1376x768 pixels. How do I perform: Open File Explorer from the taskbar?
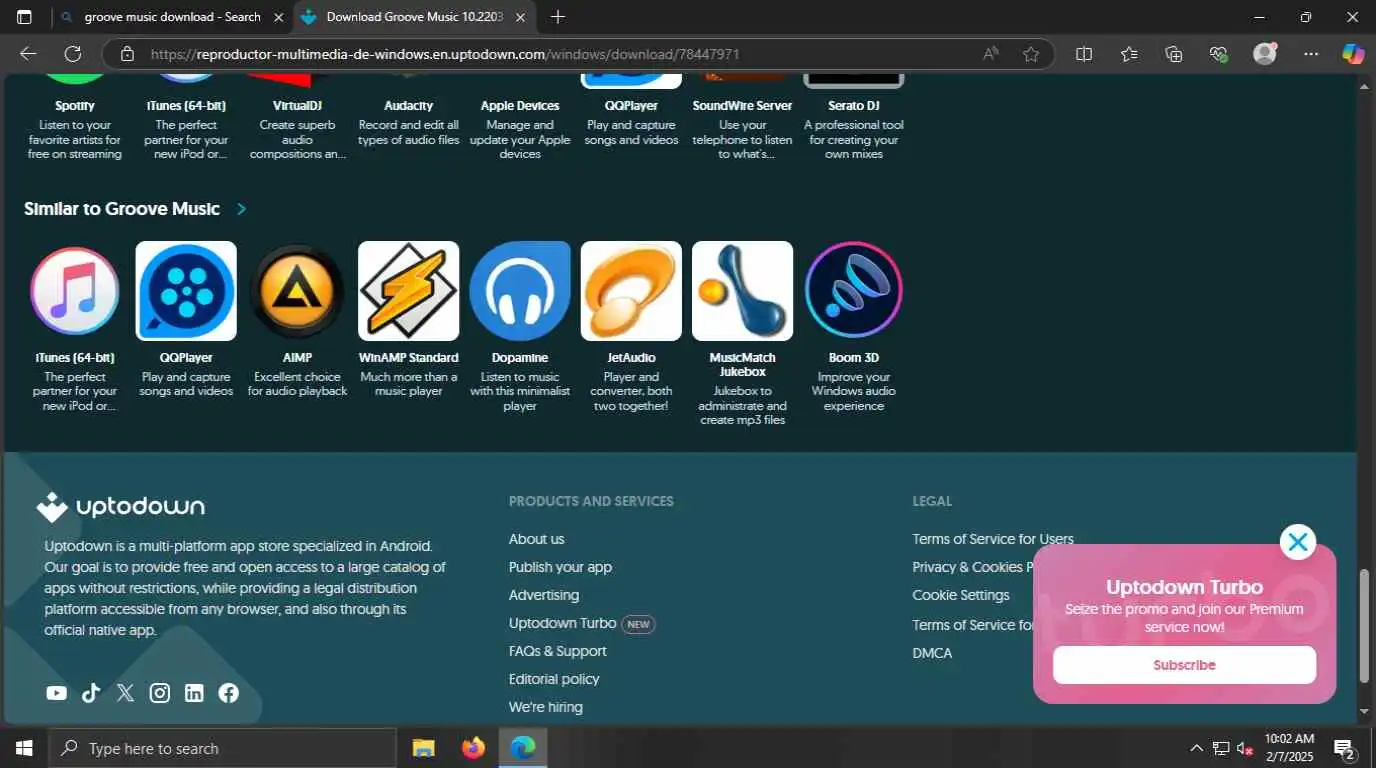(x=424, y=748)
